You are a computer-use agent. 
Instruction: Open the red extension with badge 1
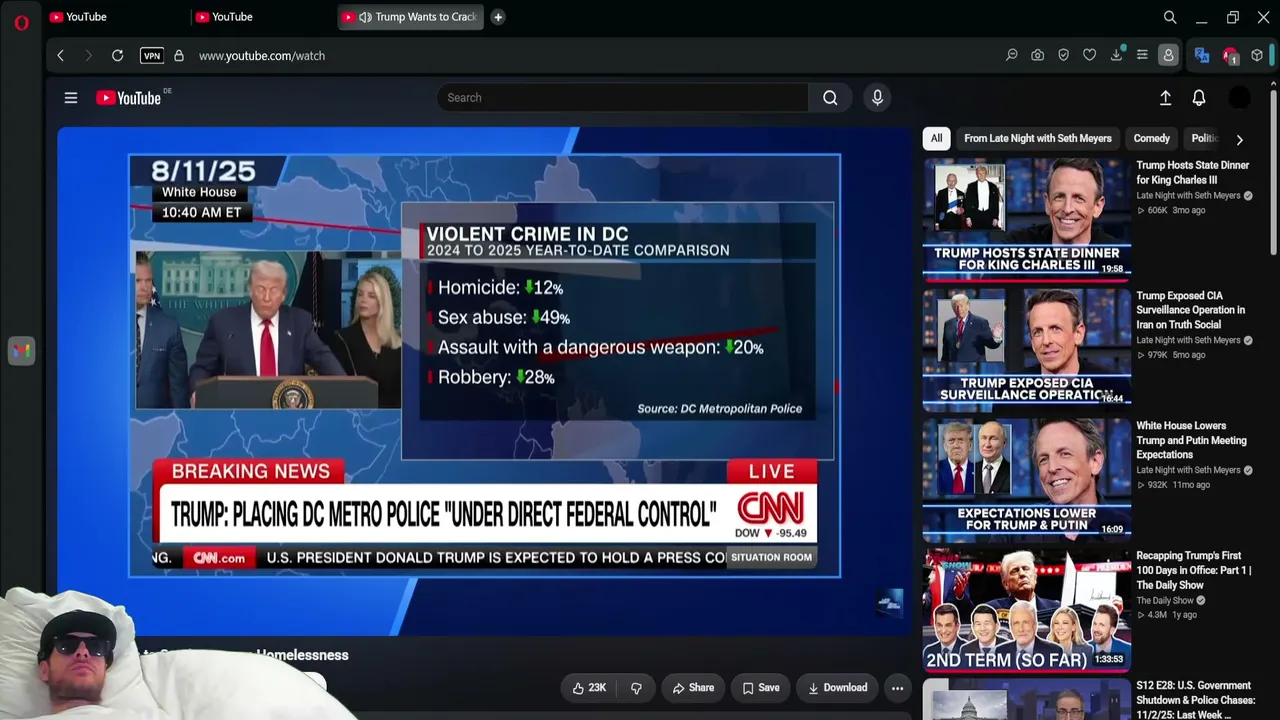pyautogui.click(x=1230, y=56)
